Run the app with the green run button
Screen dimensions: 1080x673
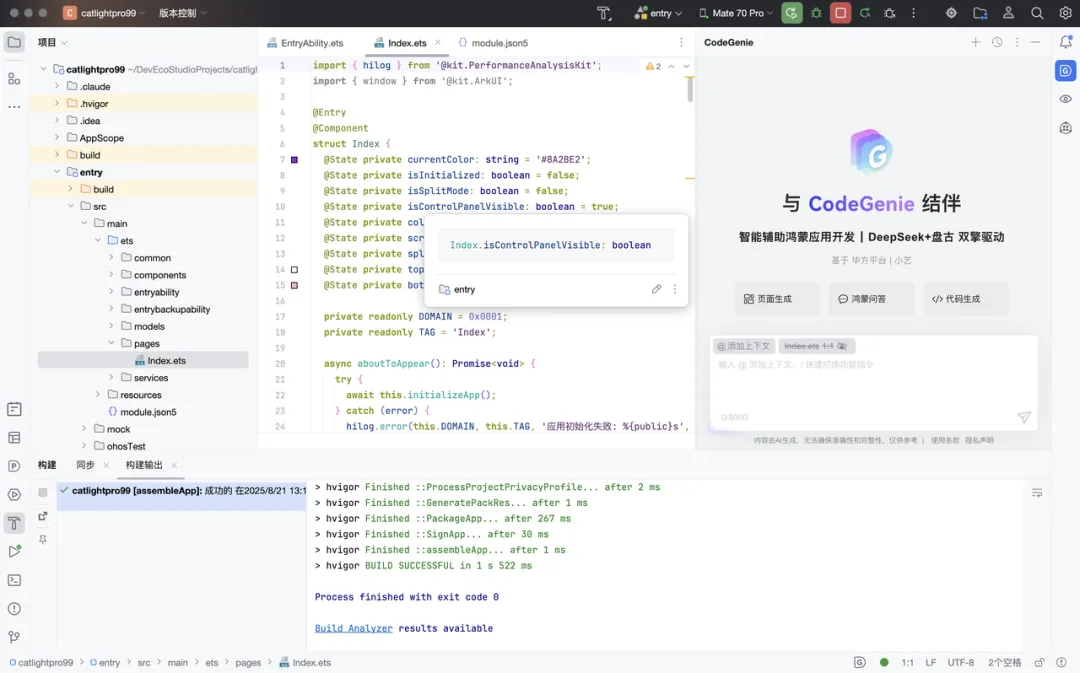tap(791, 13)
